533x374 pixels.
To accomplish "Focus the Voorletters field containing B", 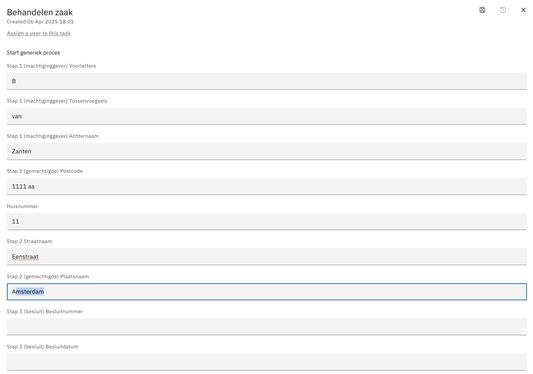I will 267,81.
